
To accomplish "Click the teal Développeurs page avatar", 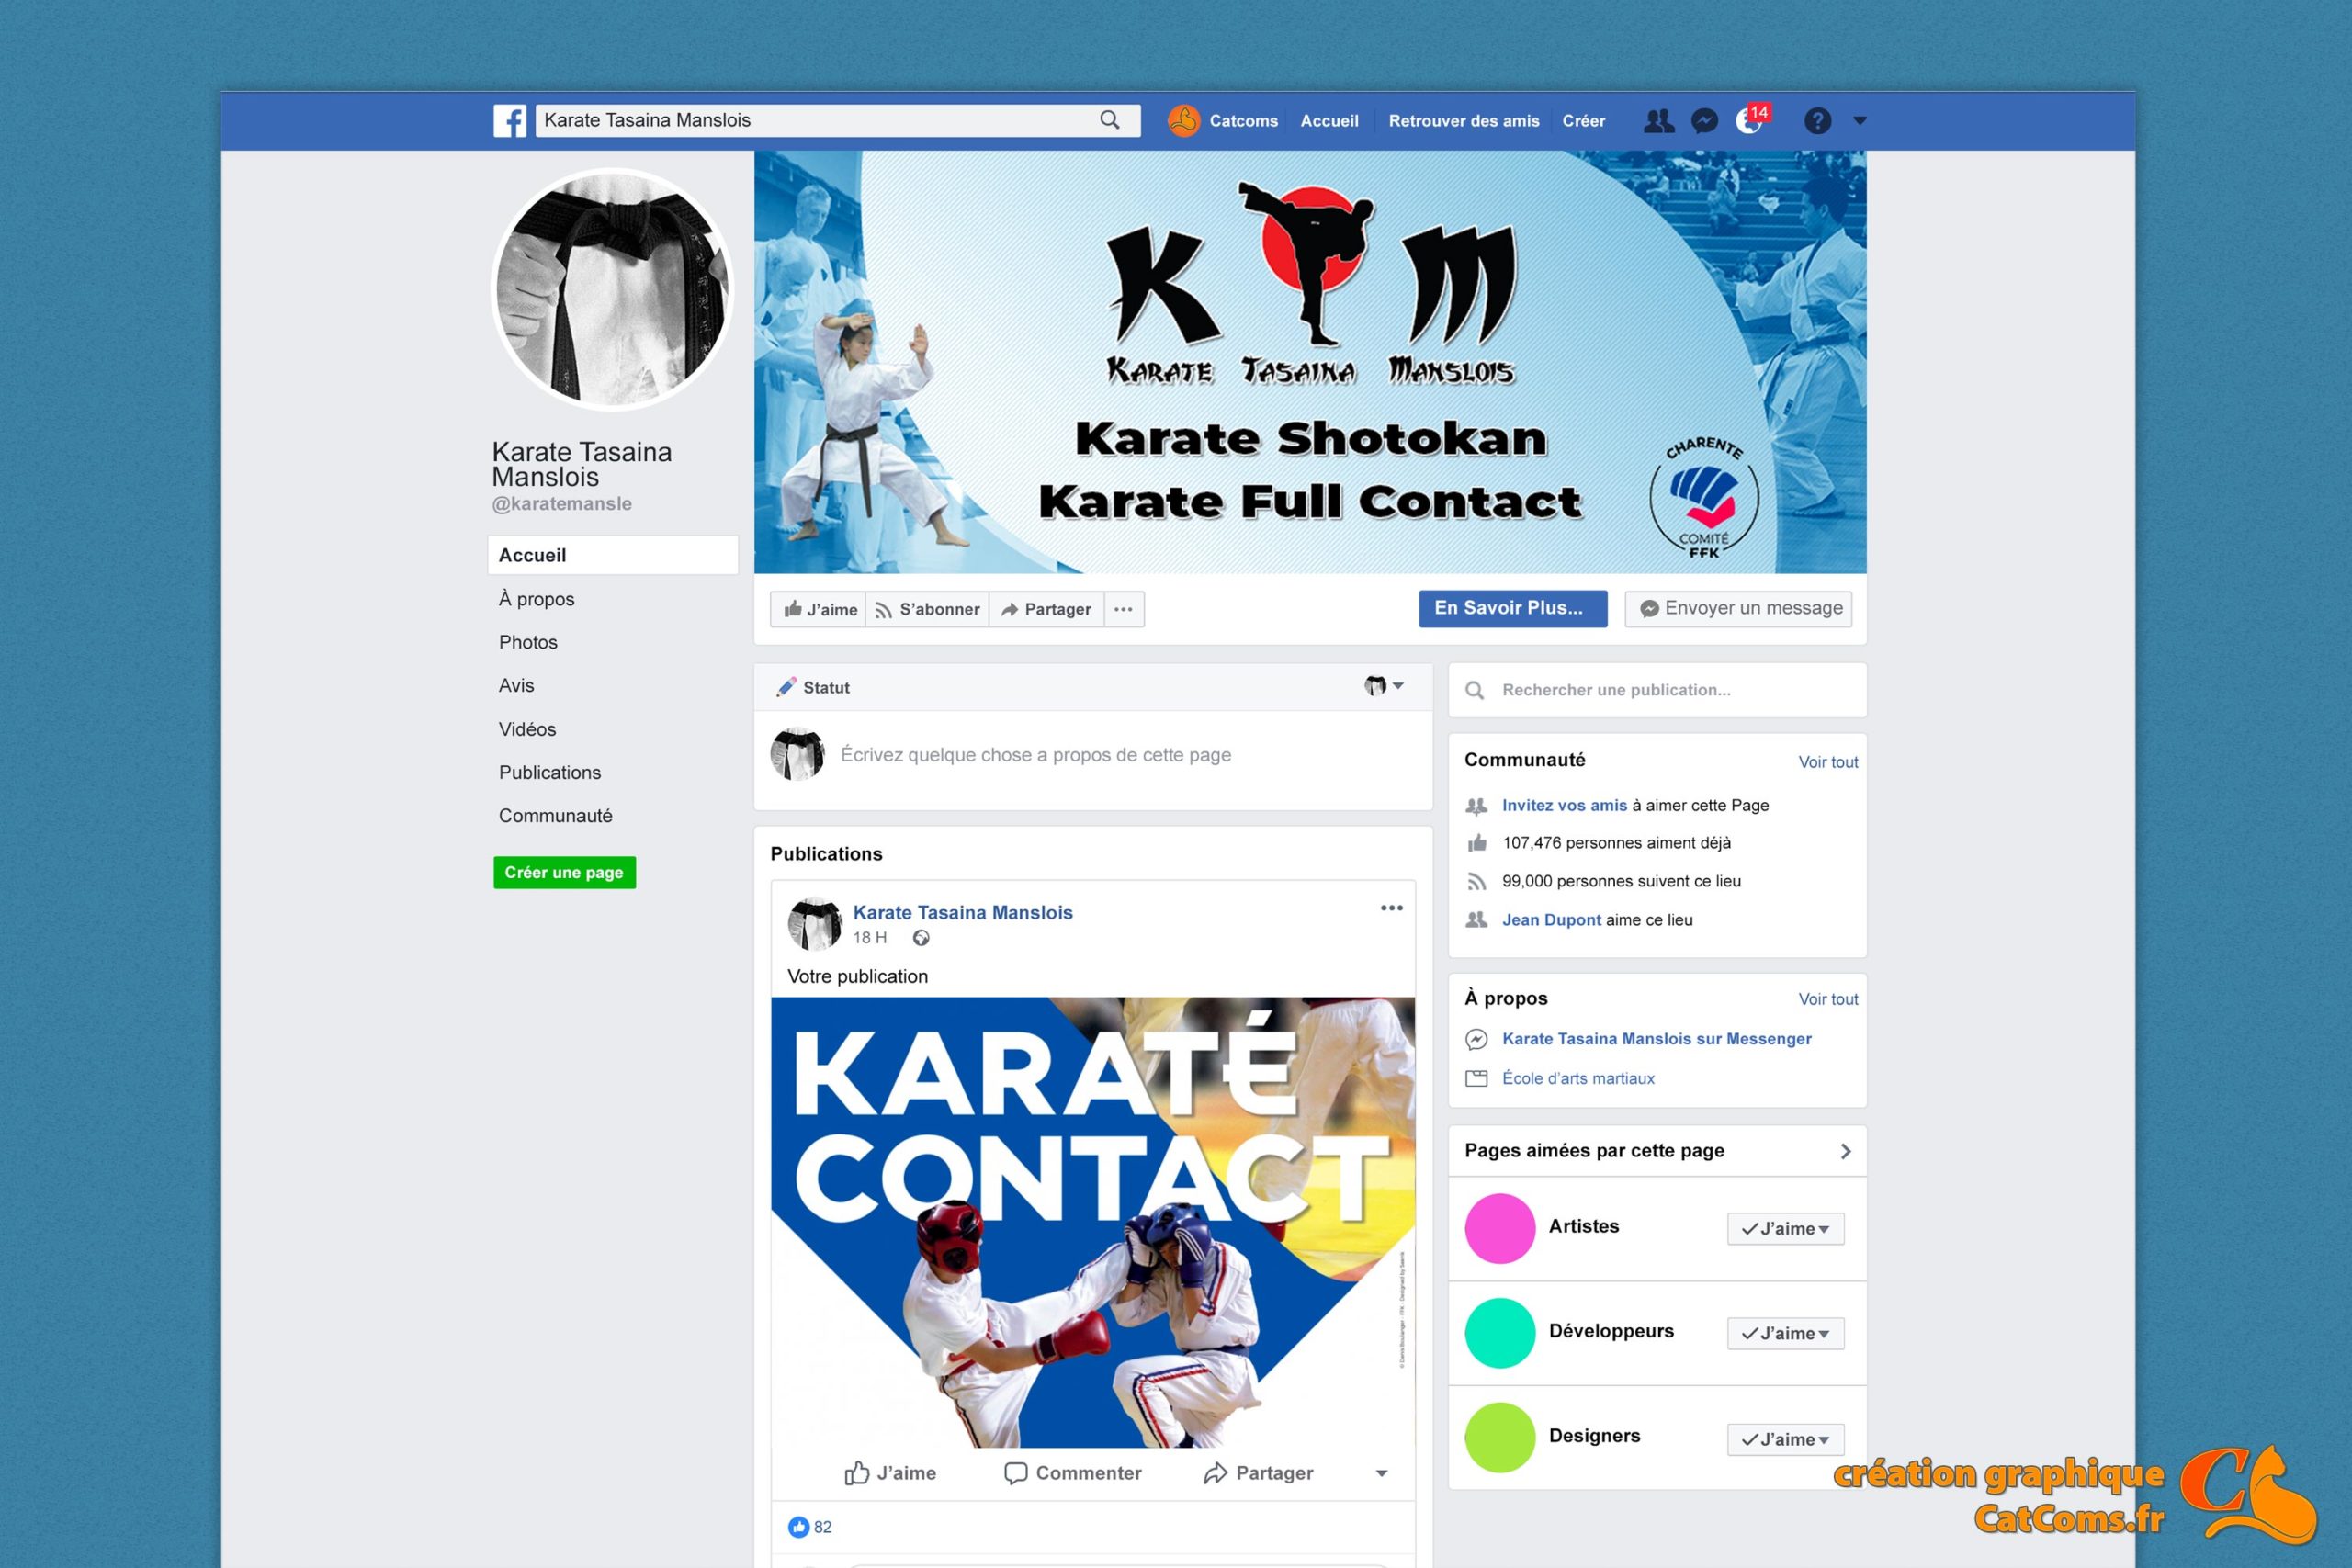I will (1500, 1333).
